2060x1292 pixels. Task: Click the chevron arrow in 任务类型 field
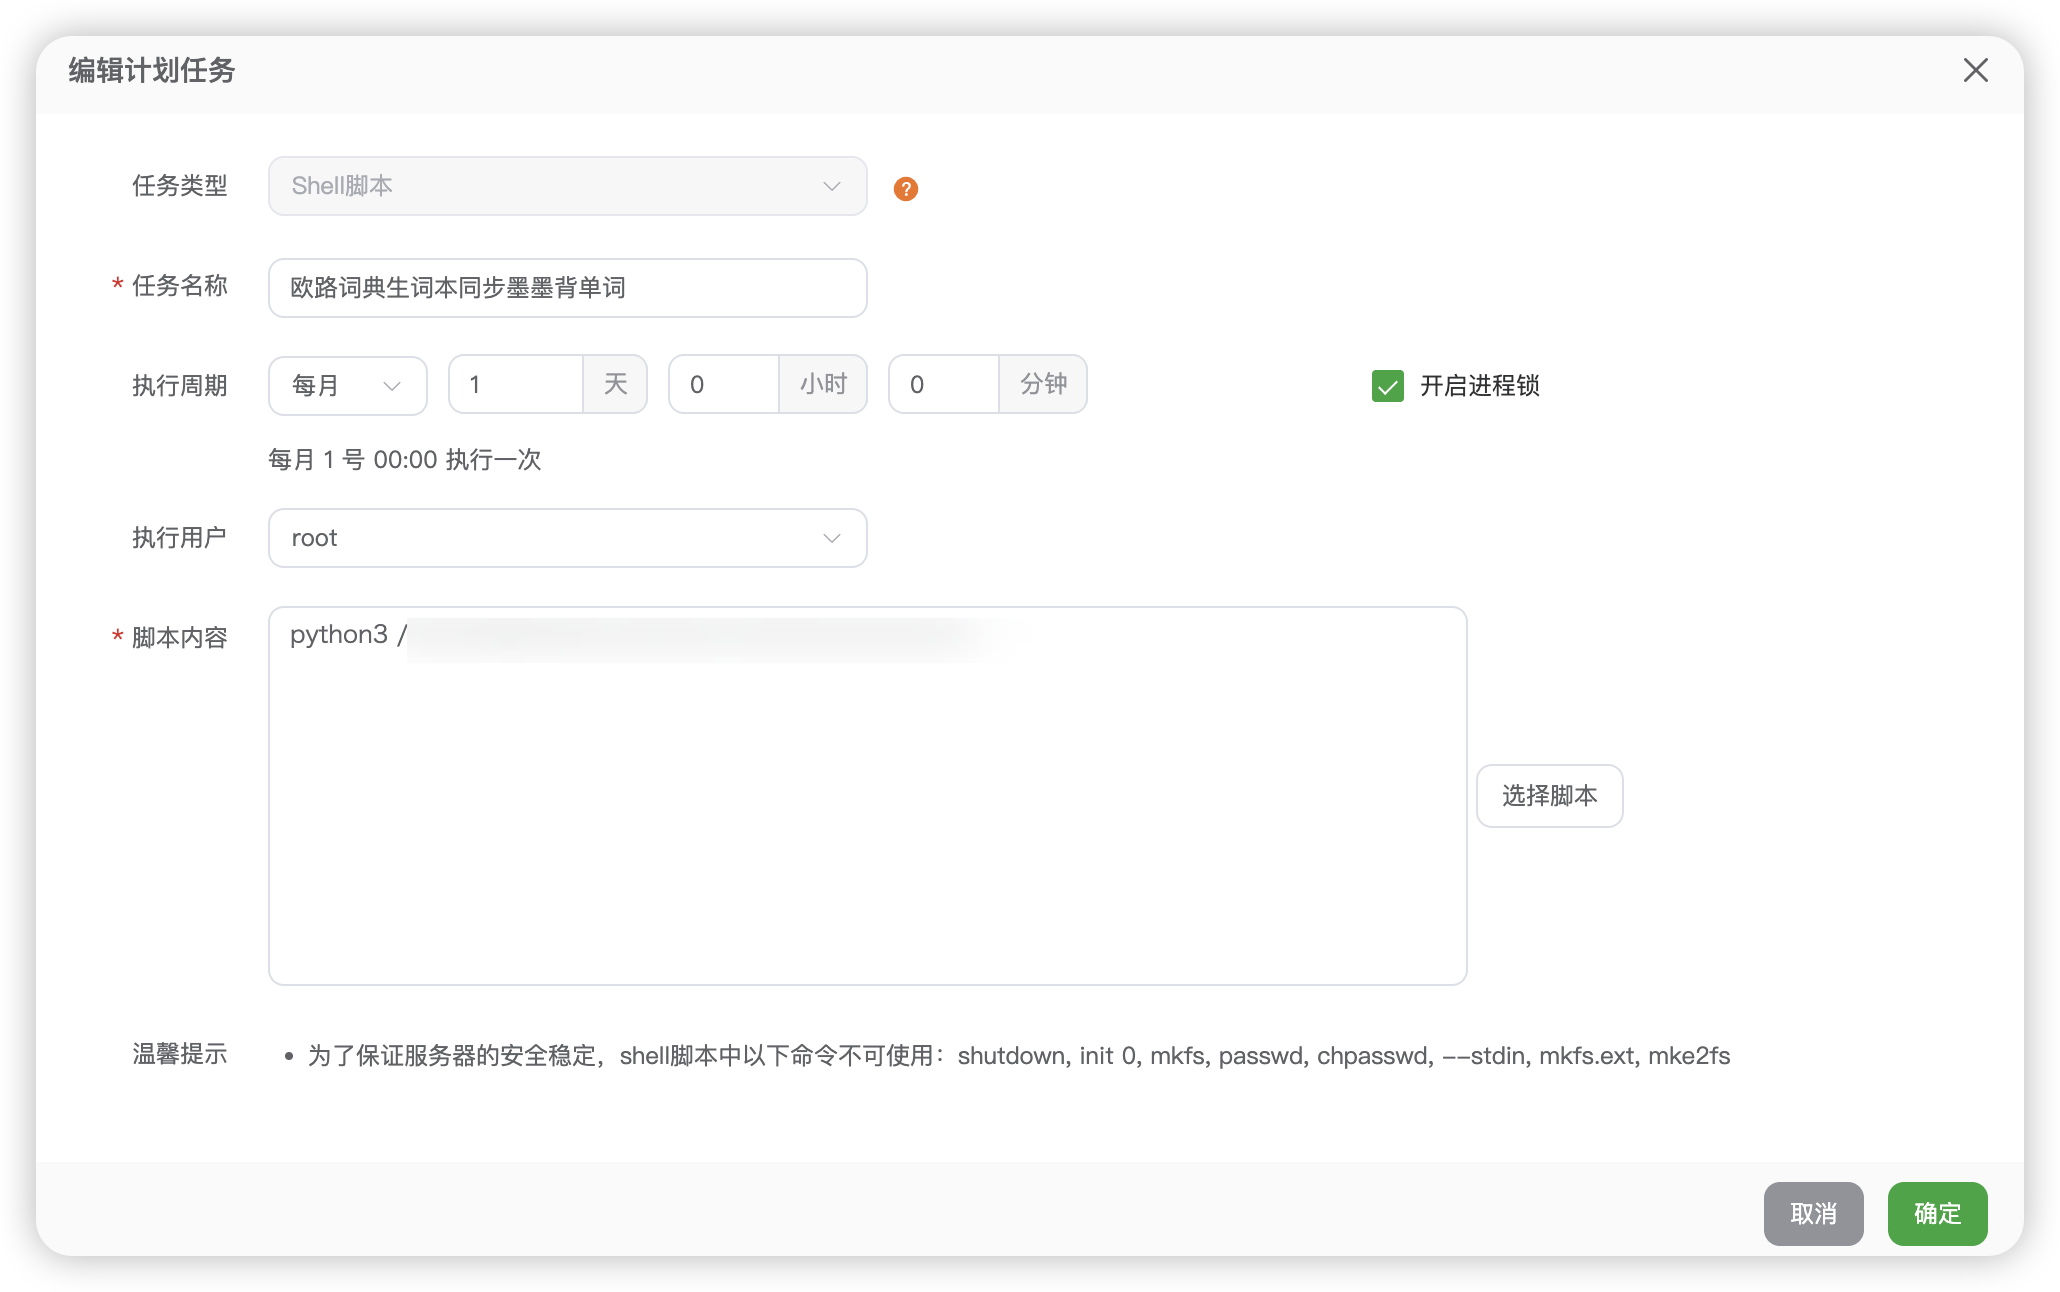[831, 187]
